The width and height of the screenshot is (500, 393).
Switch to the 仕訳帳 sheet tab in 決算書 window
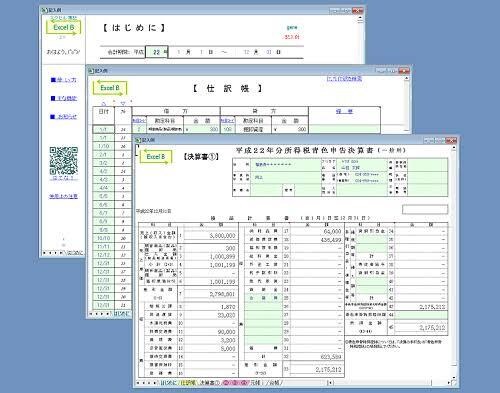pos(188,383)
